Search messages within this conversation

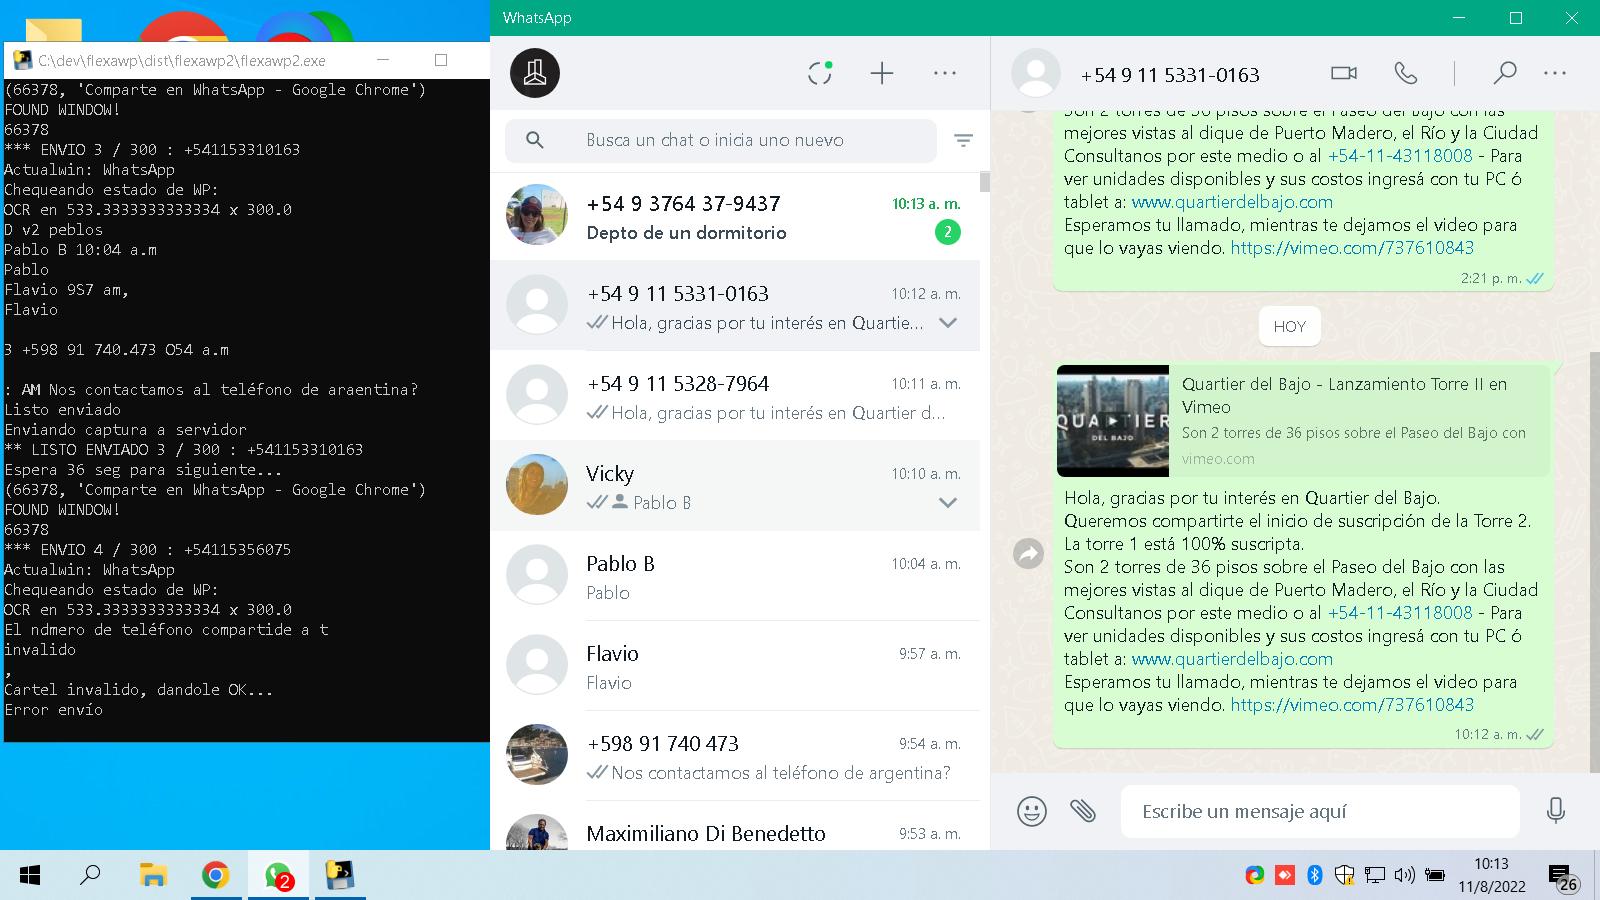click(1505, 73)
